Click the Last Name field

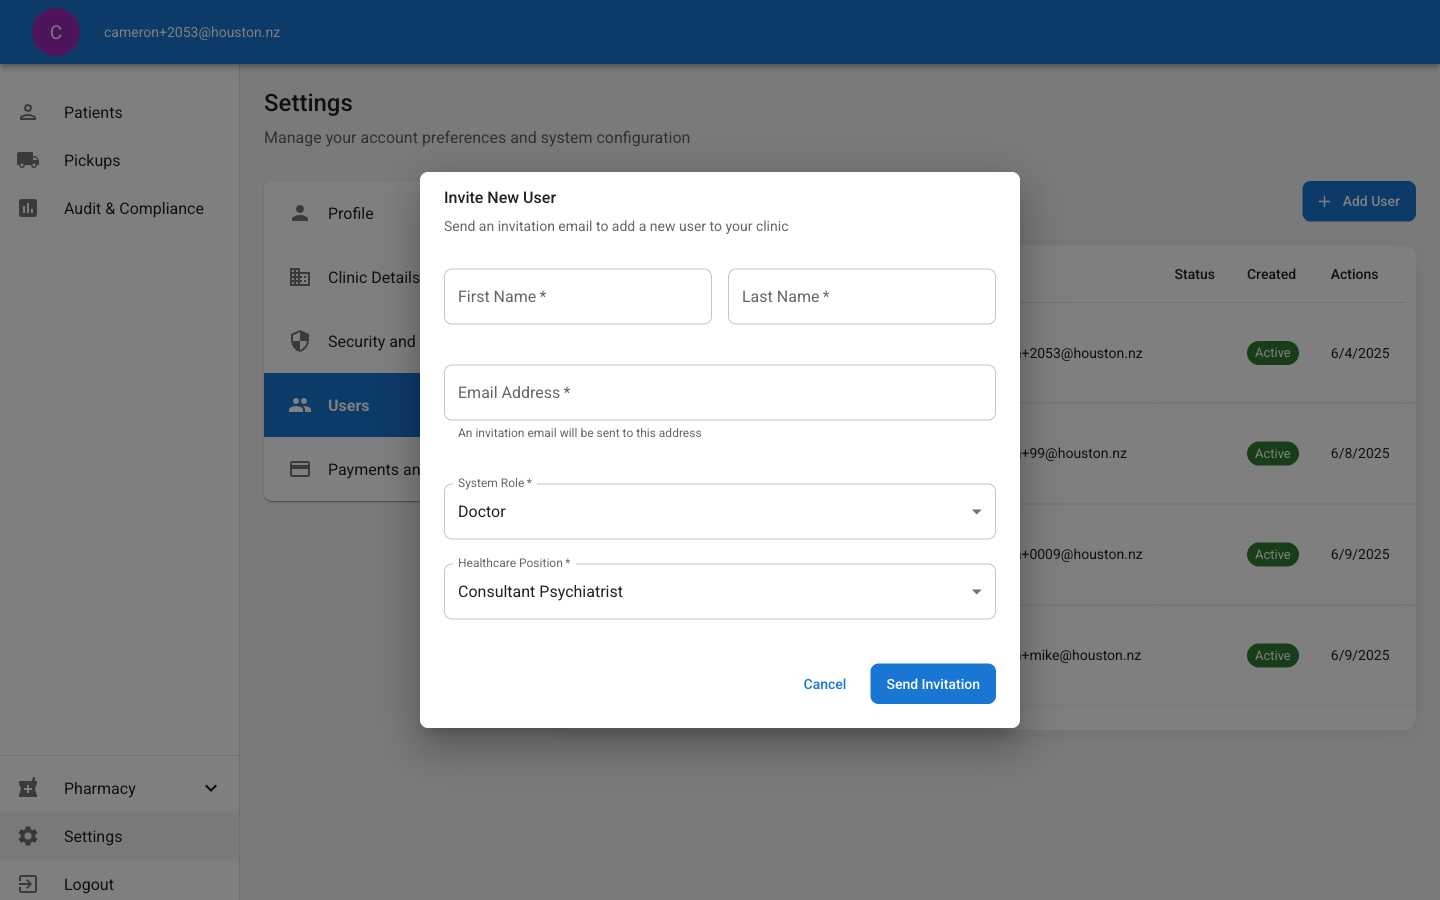(862, 296)
